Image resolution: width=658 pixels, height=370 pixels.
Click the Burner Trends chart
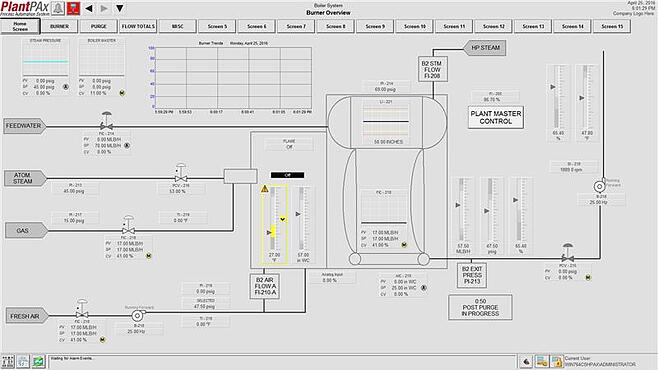click(233, 77)
